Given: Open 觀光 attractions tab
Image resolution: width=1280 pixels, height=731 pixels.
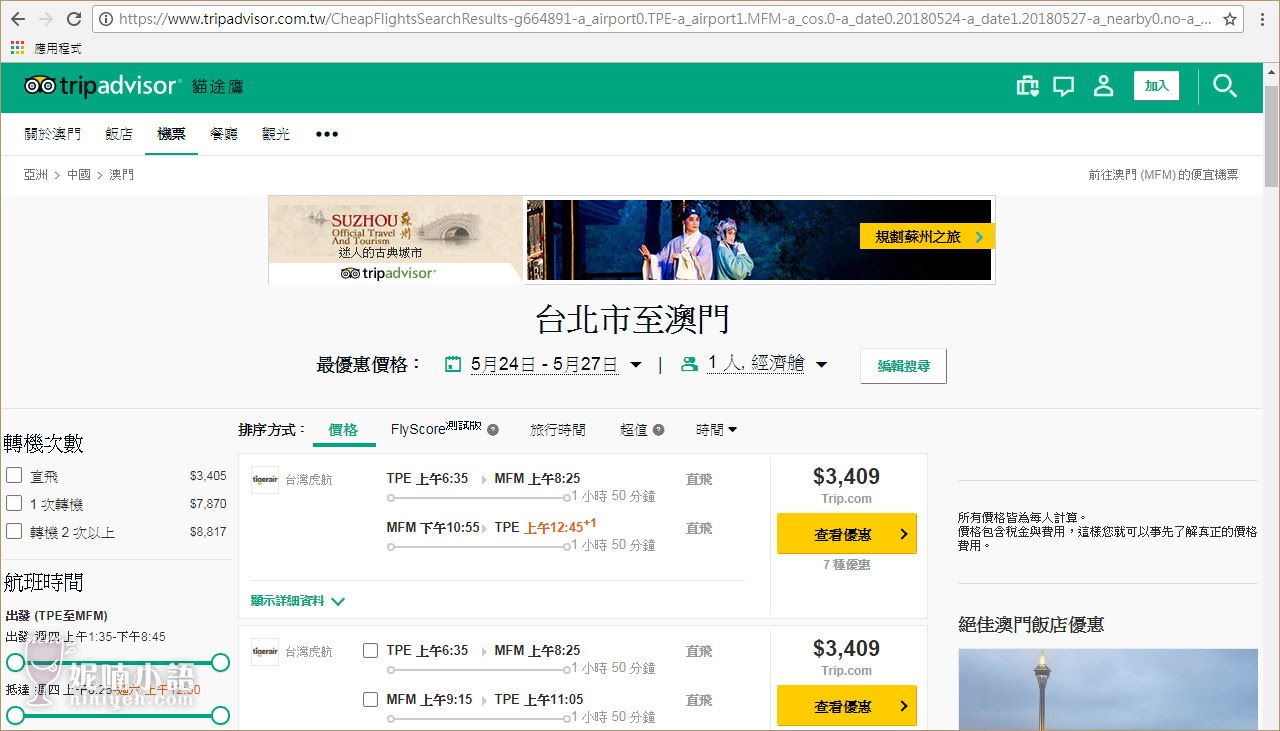Looking at the screenshot, I should point(276,134).
